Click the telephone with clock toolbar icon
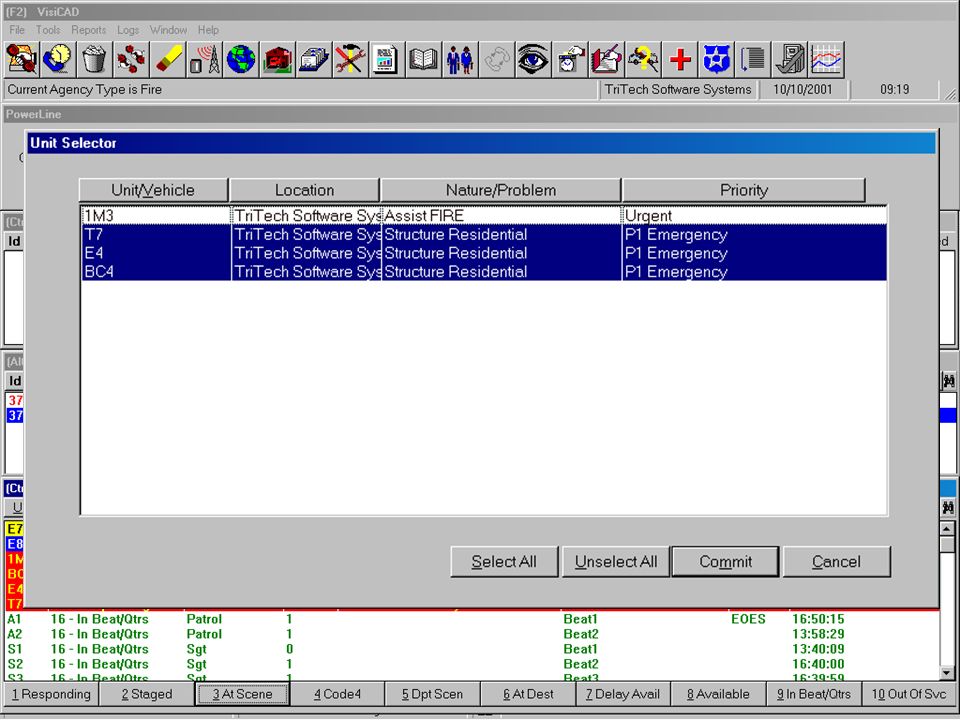Screen dimensions: 960x720 pos(58,59)
